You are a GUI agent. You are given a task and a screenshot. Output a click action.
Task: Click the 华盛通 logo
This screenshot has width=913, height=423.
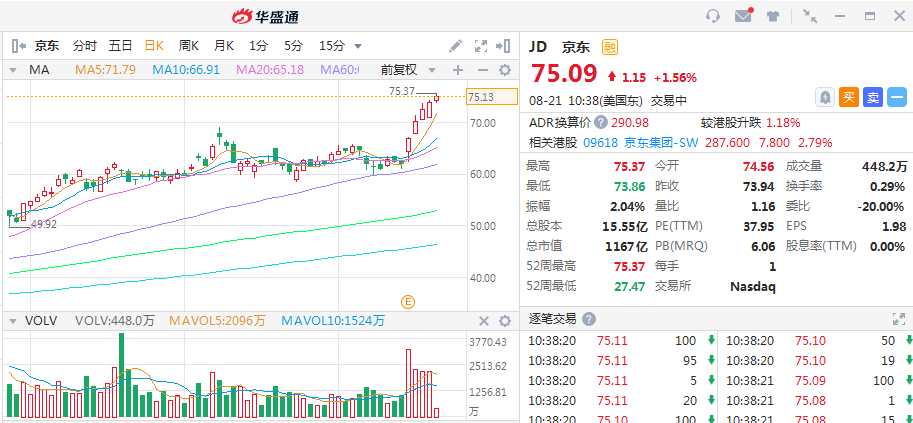point(266,16)
